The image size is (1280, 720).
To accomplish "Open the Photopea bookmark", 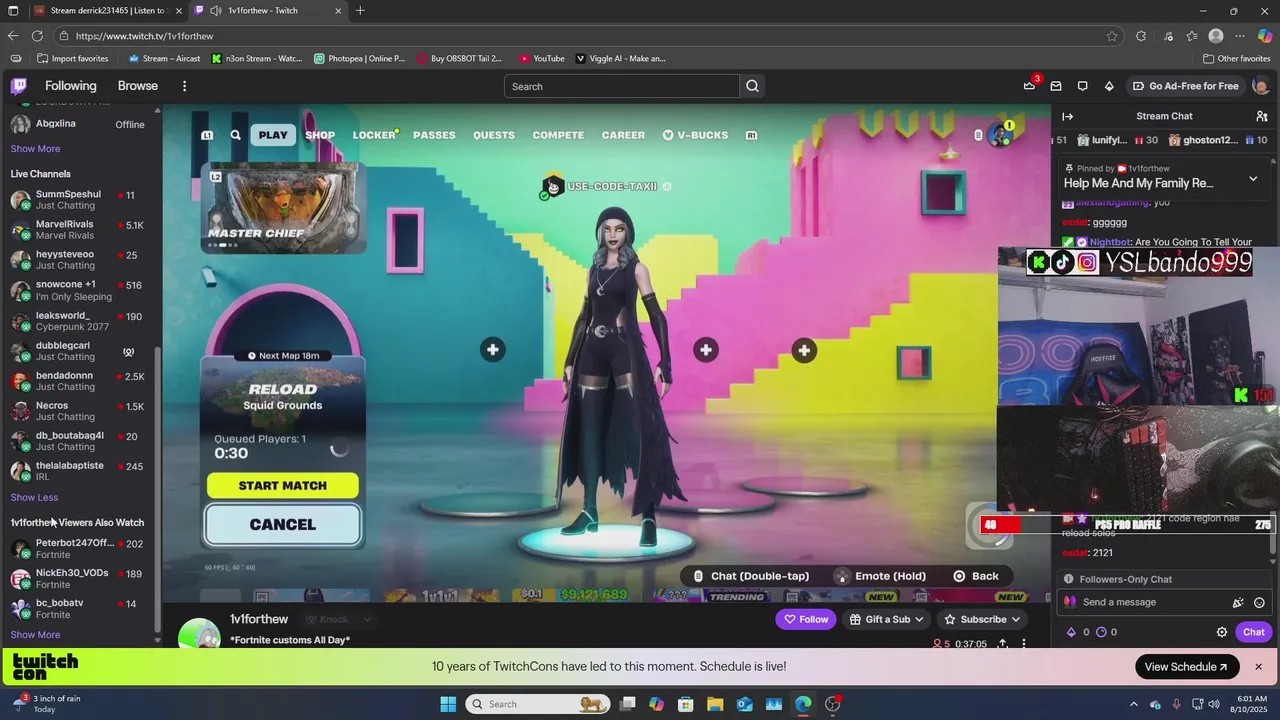I will [359, 58].
